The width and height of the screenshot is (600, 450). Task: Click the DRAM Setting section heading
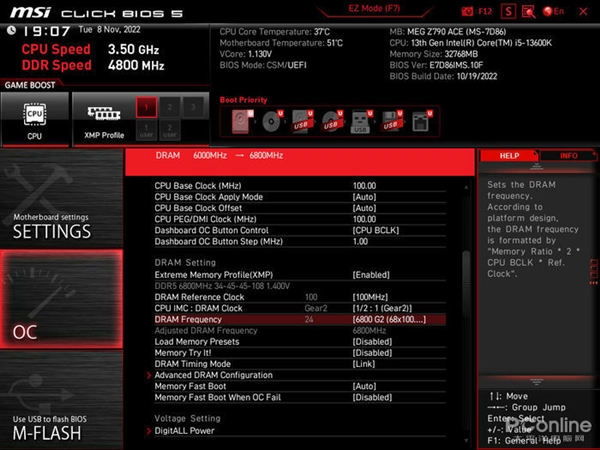pyautogui.click(x=185, y=262)
